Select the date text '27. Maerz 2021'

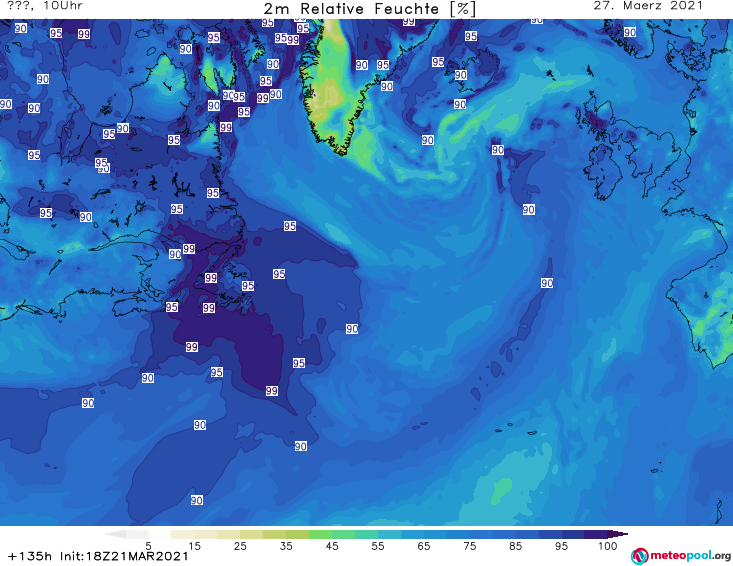click(x=648, y=6)
